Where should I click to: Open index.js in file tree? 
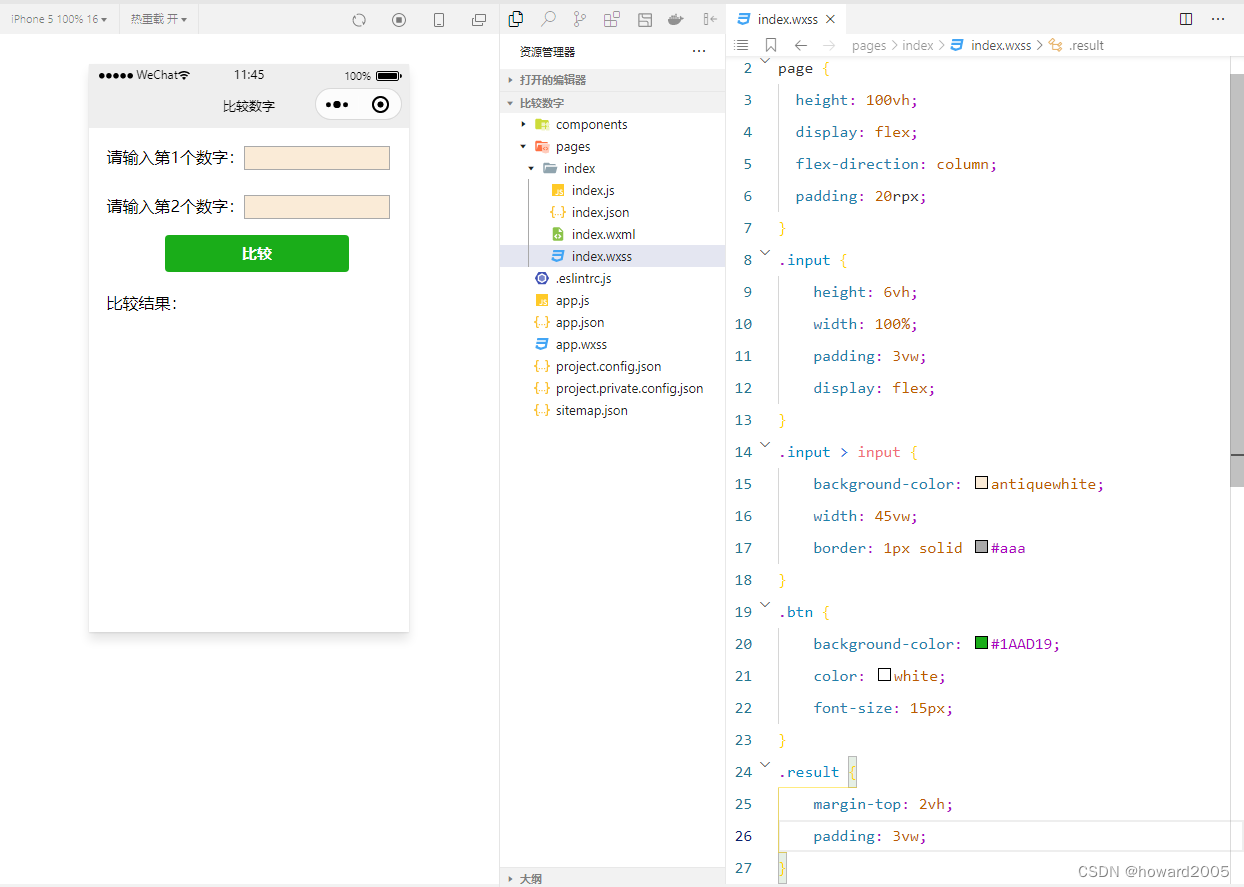coord(612,191)
